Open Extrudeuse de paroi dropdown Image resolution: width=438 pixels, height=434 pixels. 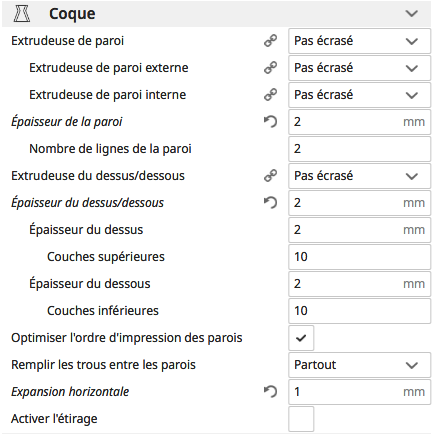359,41
